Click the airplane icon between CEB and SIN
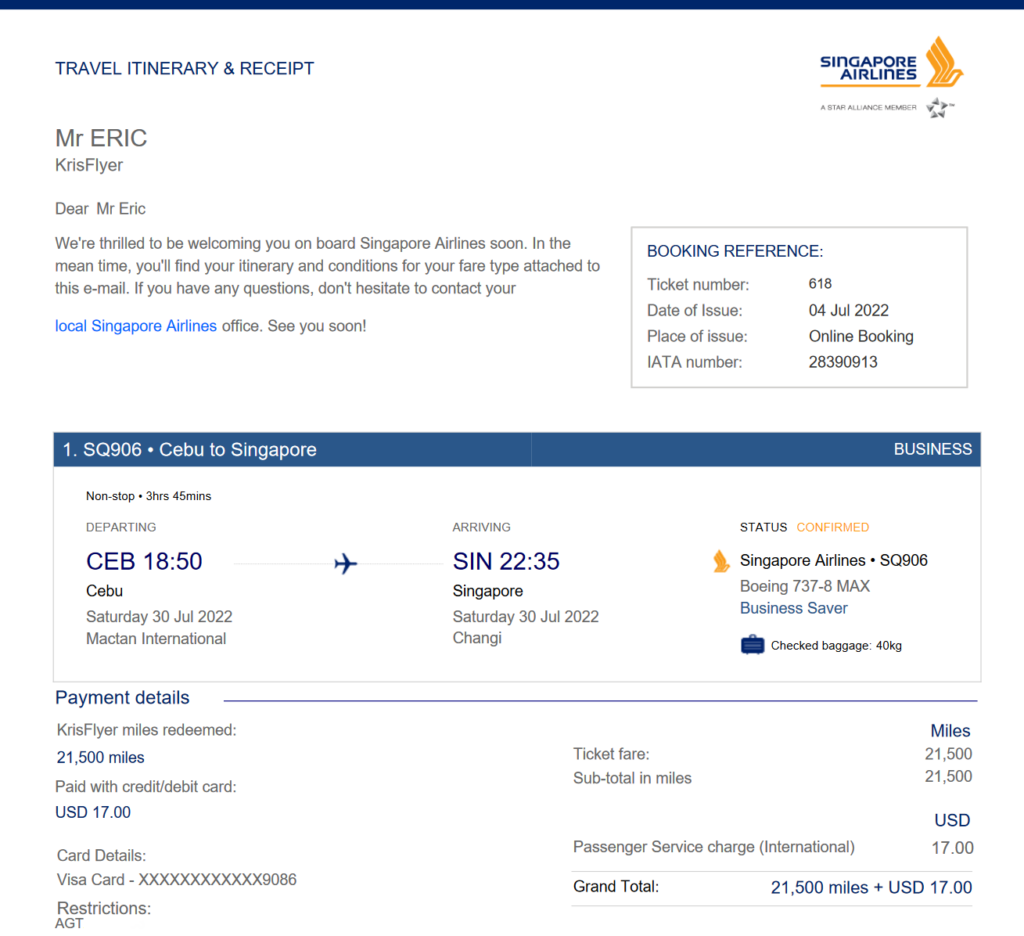The width and height of the screenshot is (1024, 936). point(345,563)
